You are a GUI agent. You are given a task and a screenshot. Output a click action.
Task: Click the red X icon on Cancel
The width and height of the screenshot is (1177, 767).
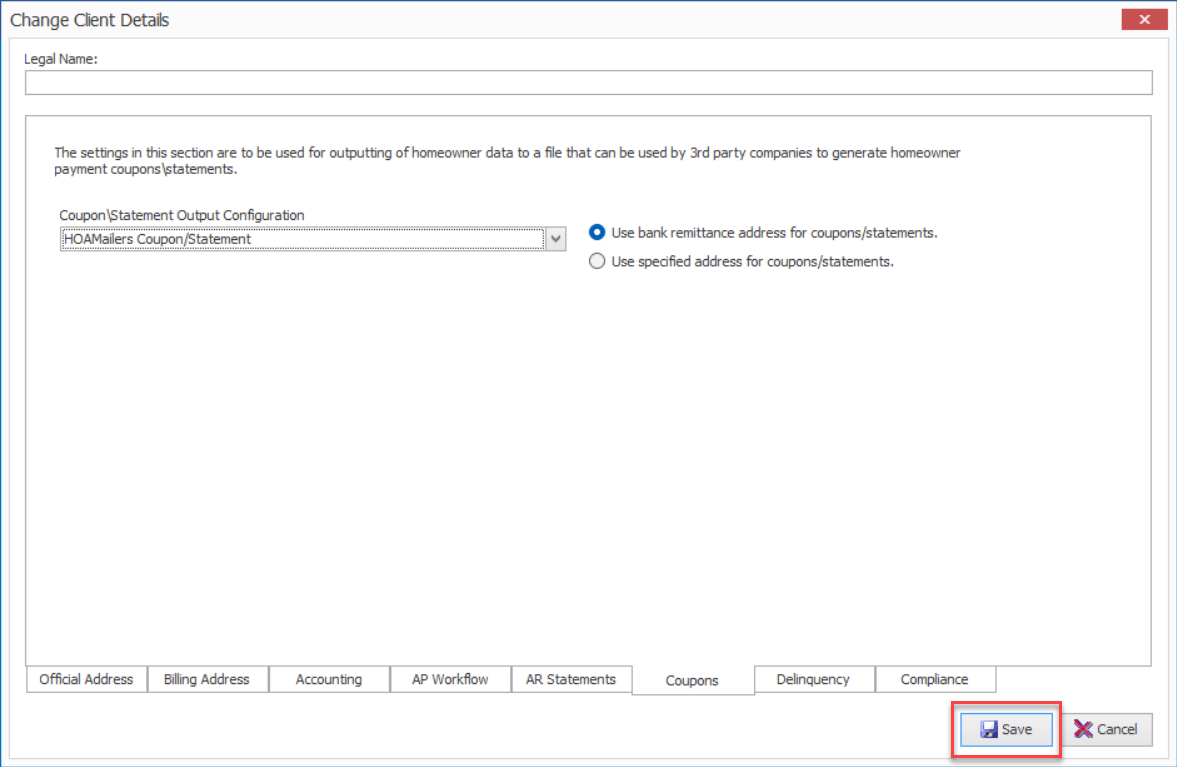(1082, 729)
